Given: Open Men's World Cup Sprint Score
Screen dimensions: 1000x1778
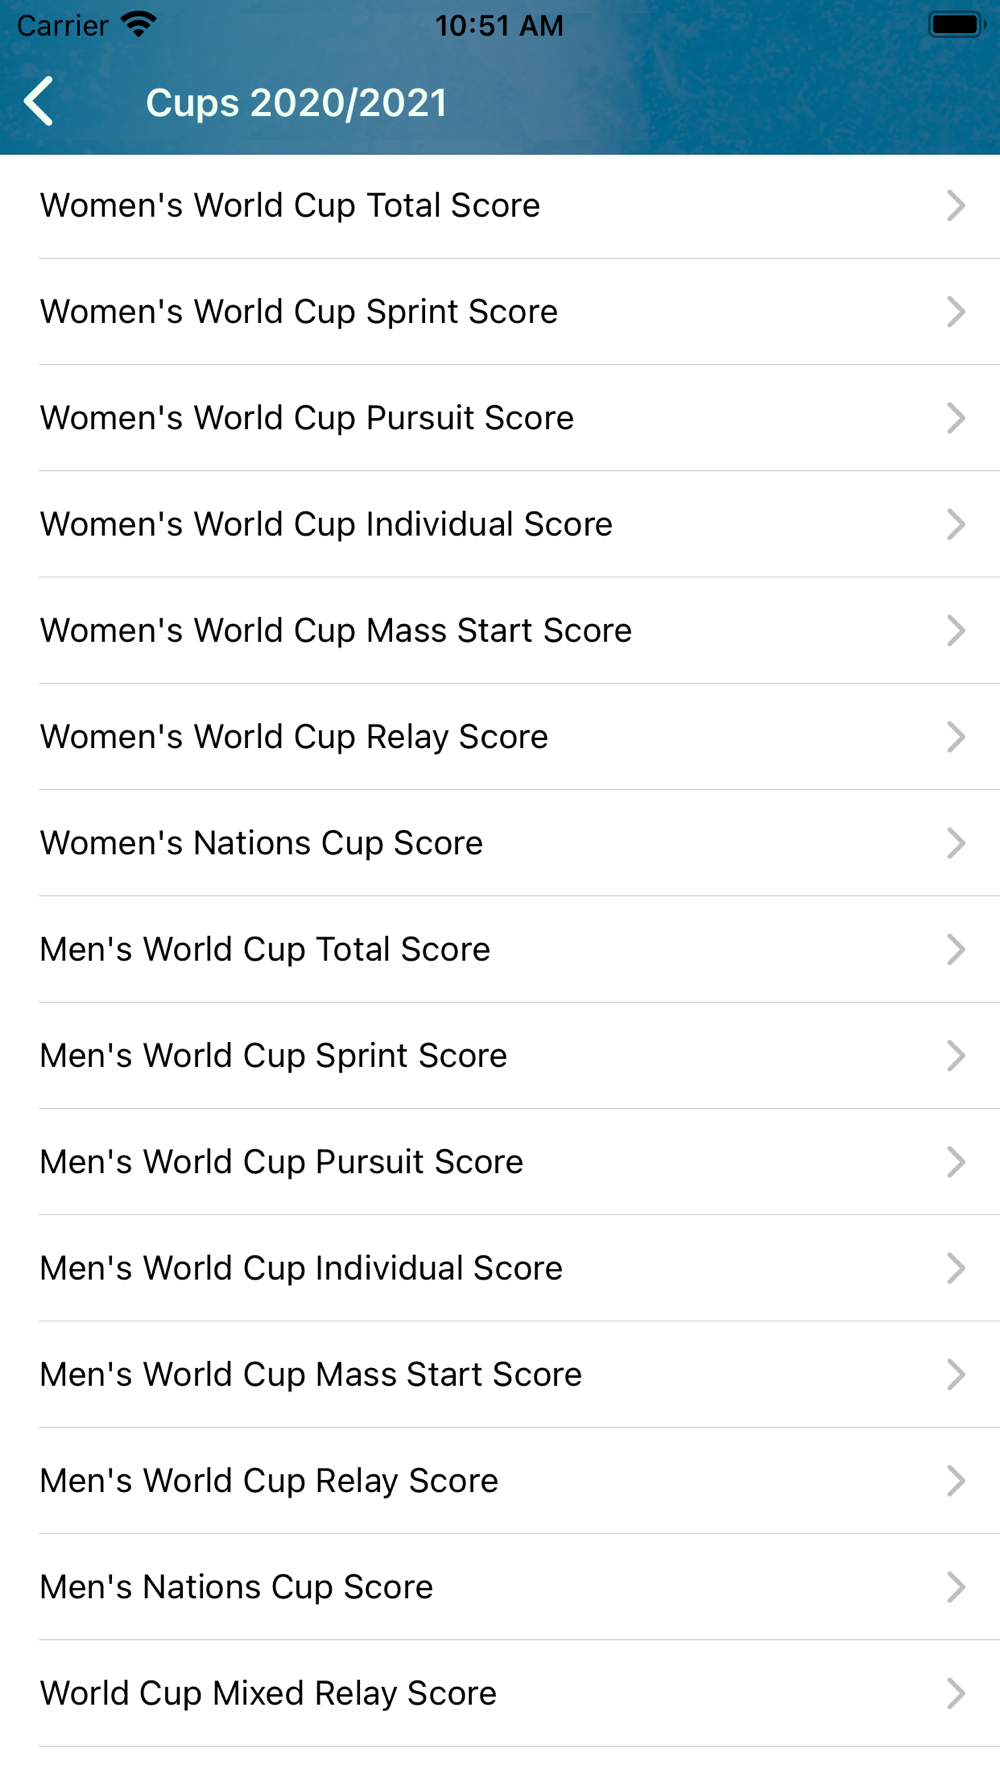Looking at the screenshot, I should tap(500, 1056).
